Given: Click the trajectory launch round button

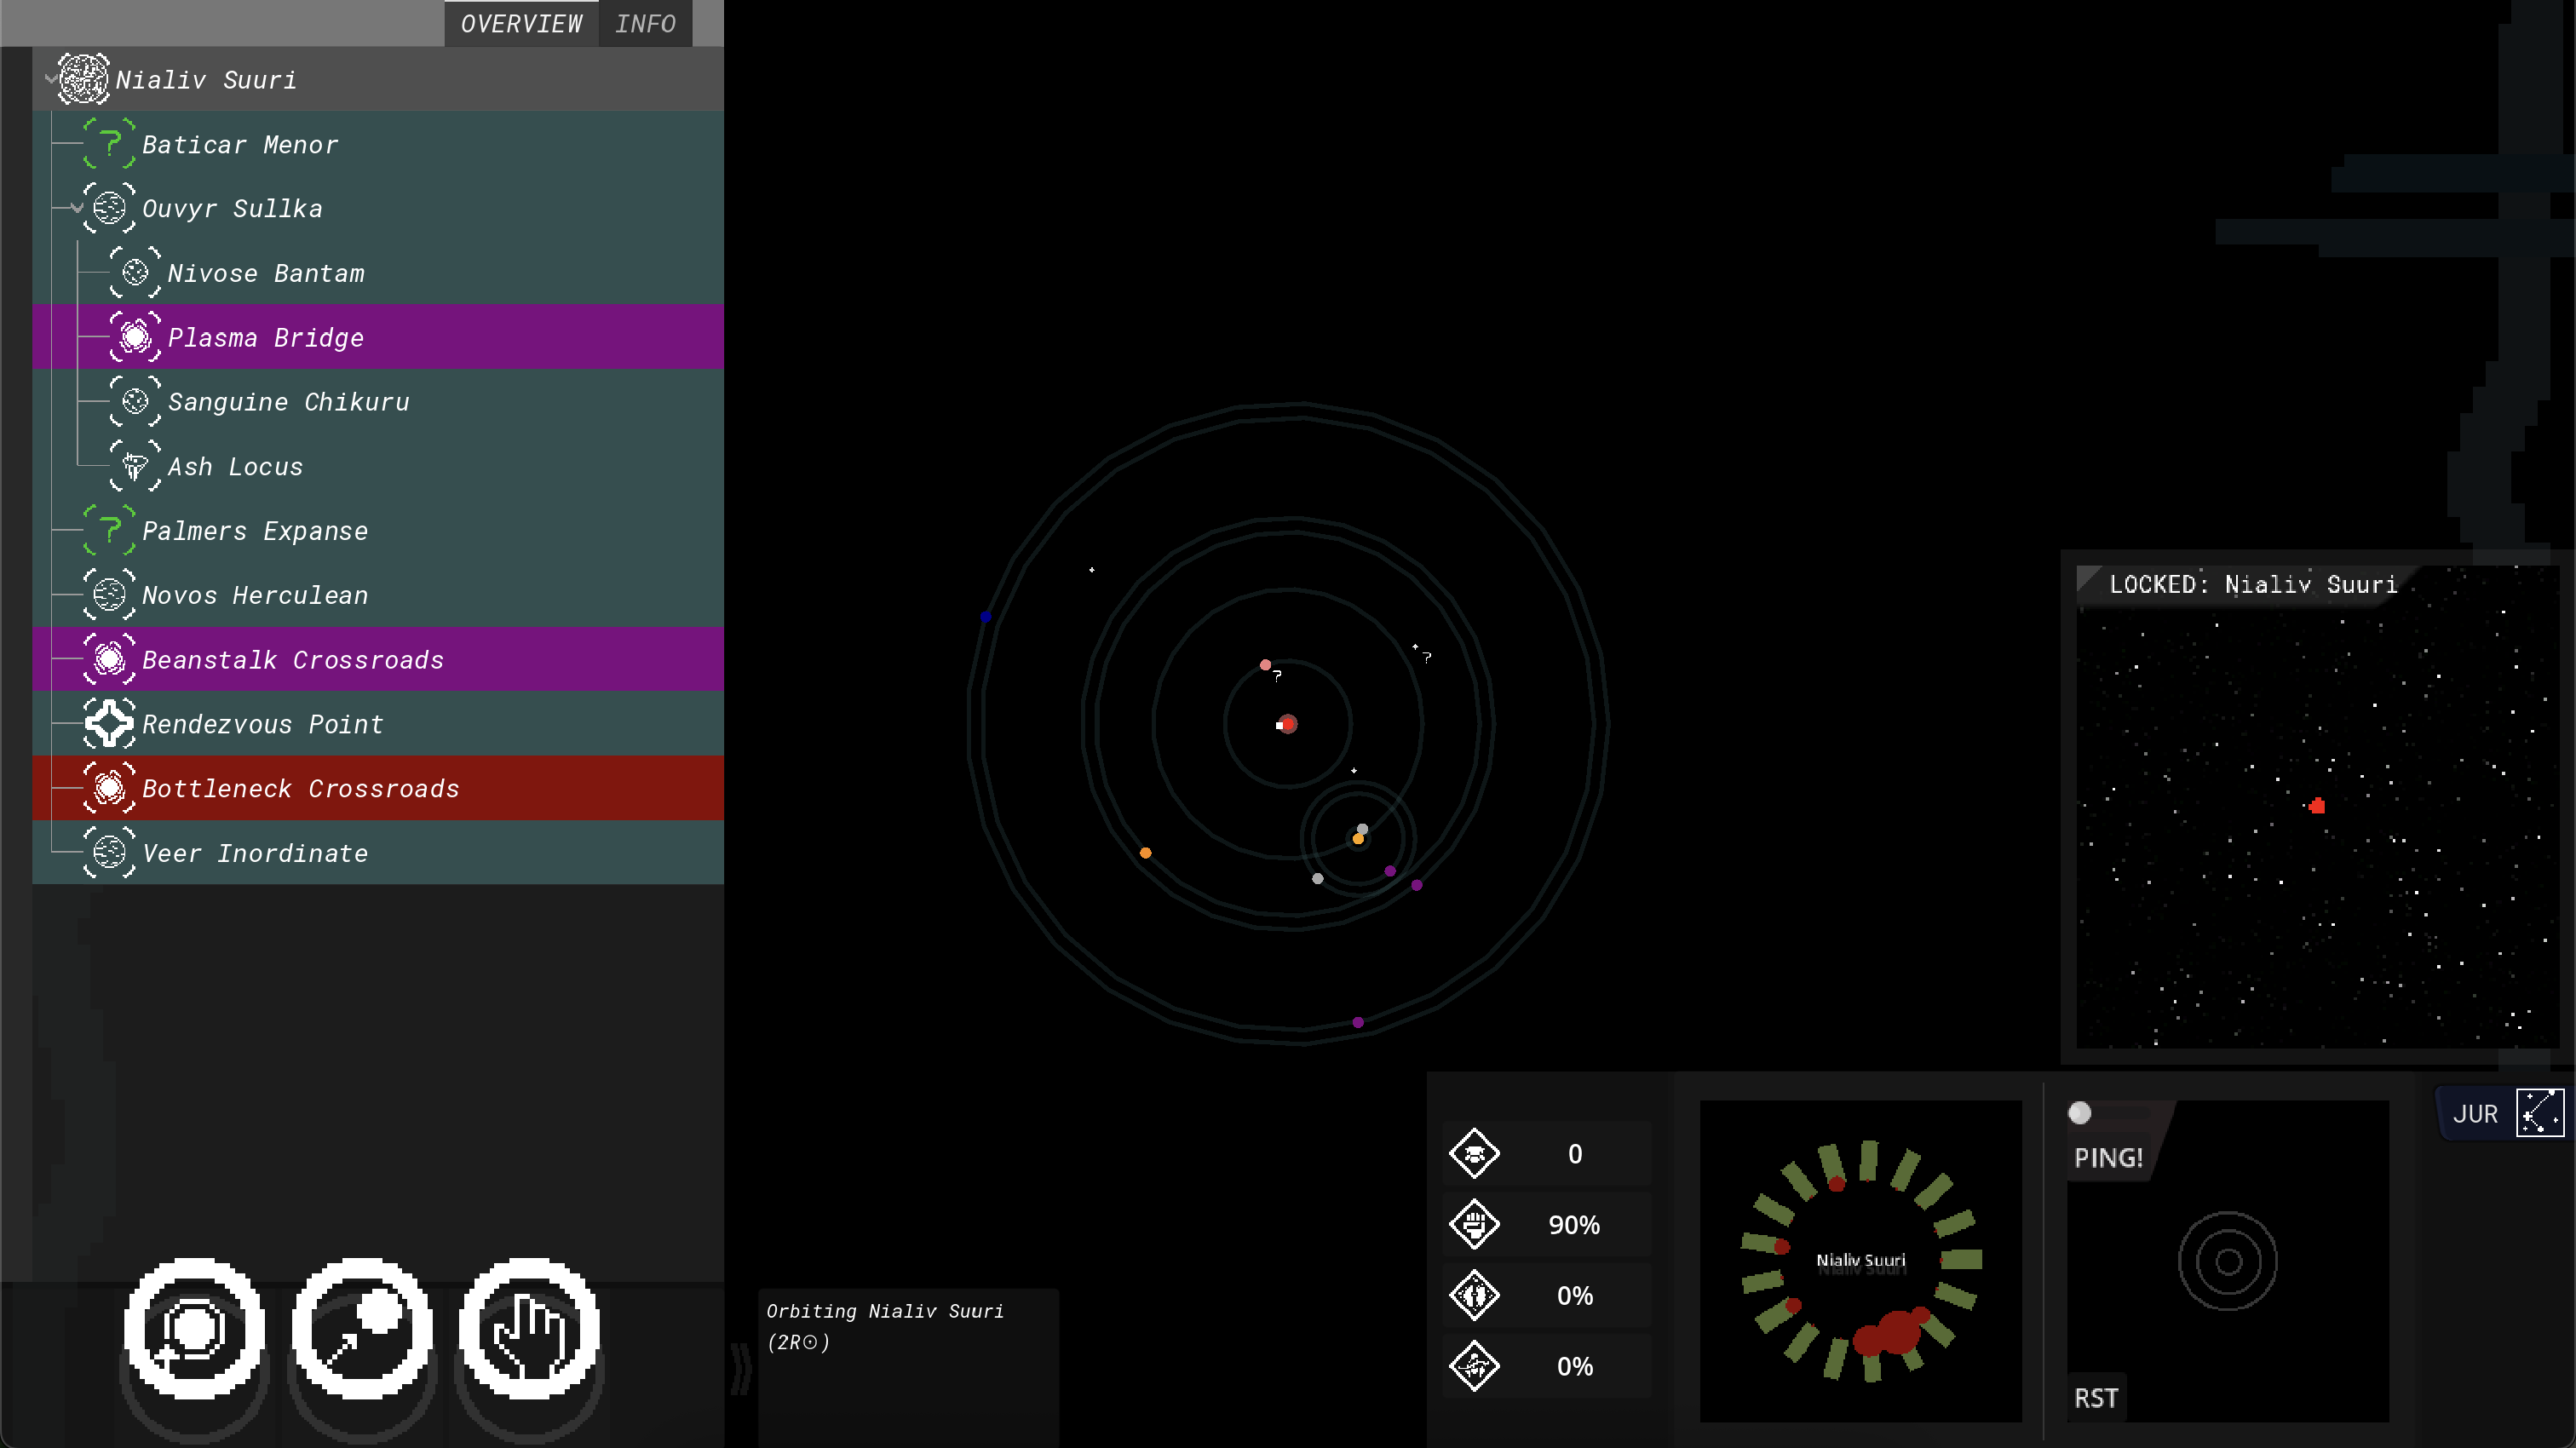Looking at the screenshot, I should (x=362, y=1329).
